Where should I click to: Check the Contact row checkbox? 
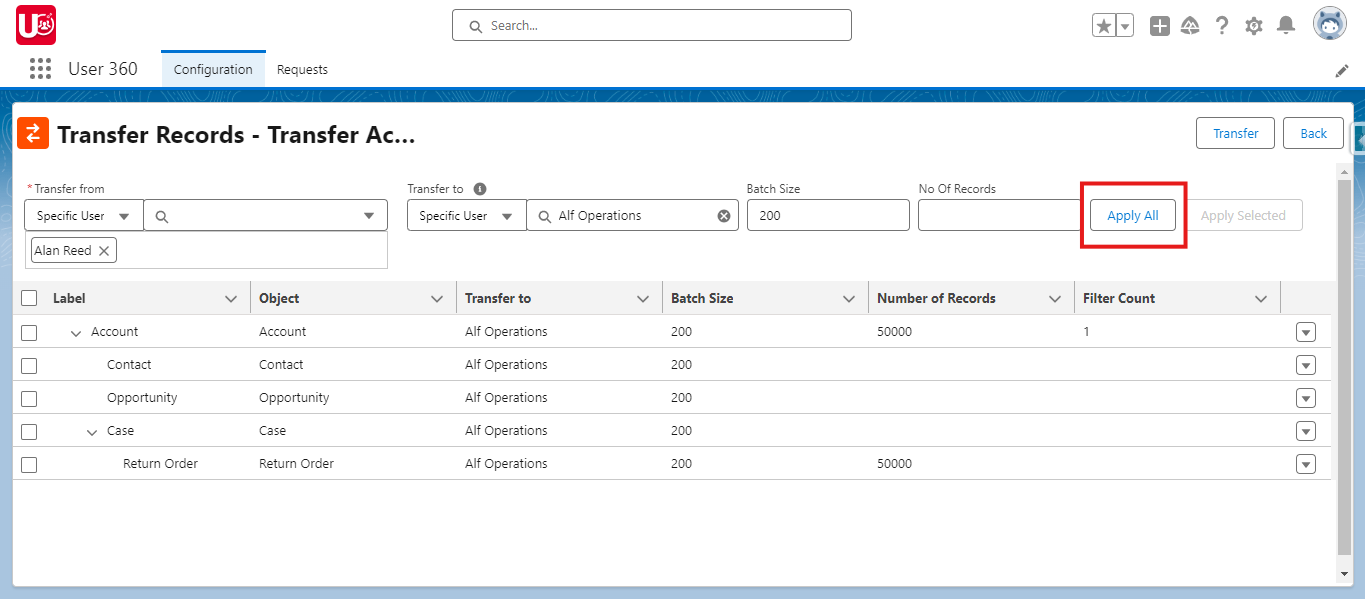(x=29, y=365)
